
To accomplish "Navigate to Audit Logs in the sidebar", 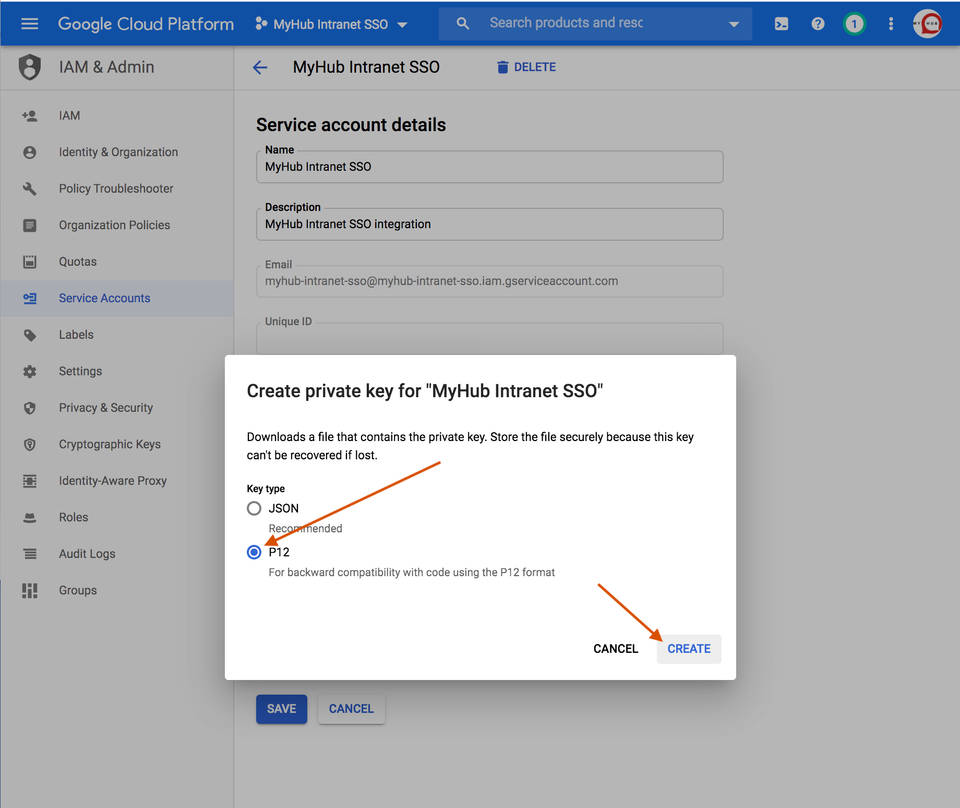I will (89, 553).
